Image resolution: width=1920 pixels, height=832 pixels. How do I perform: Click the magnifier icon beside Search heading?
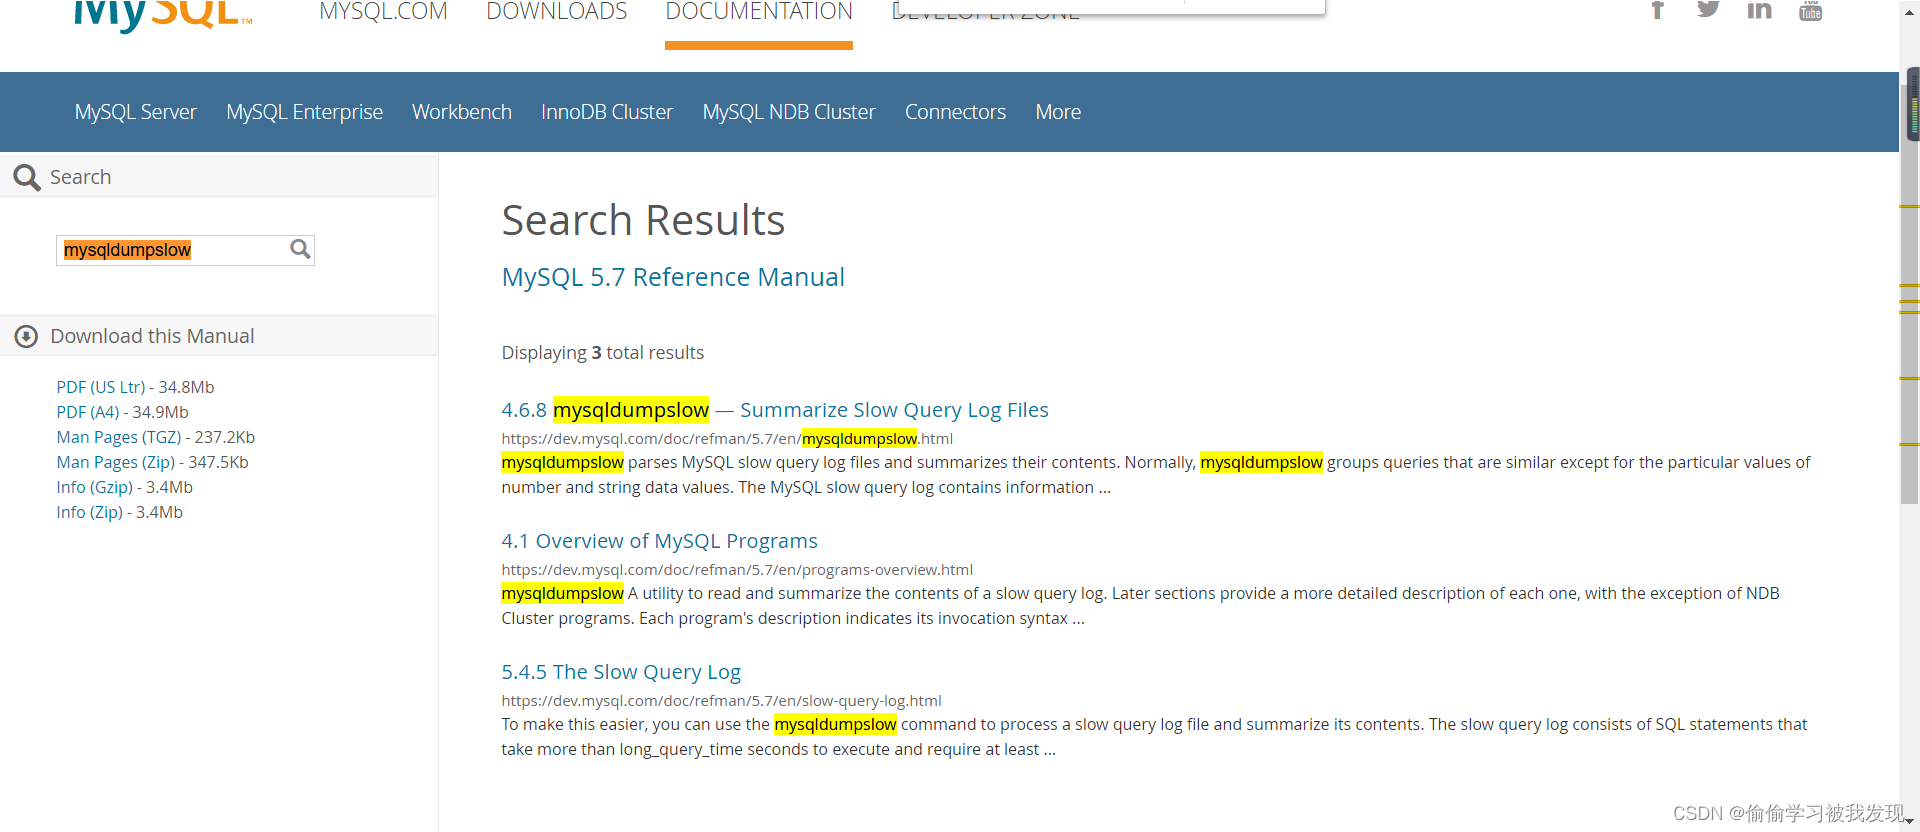pos(27,177)
